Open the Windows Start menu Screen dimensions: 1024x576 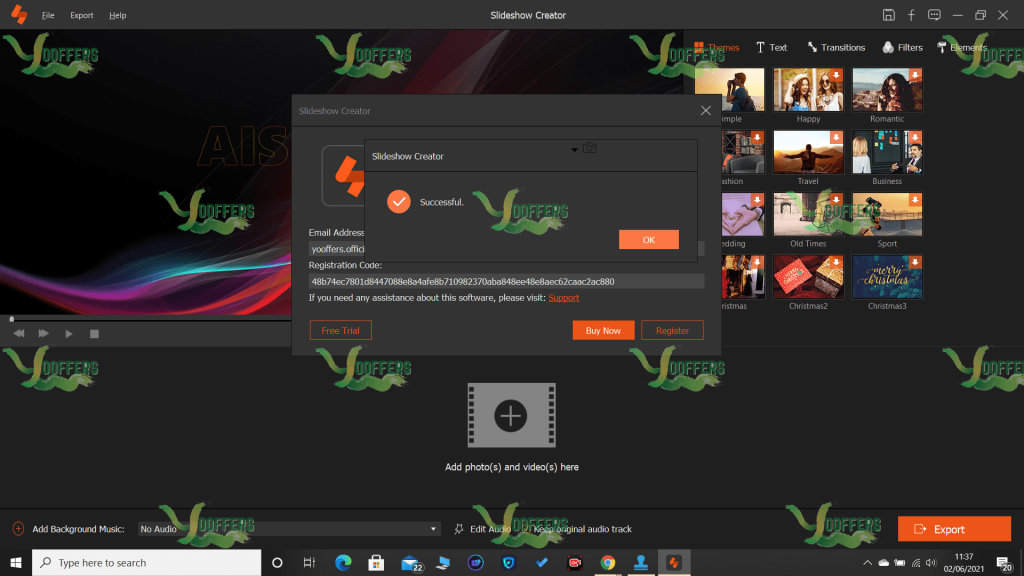[x=16, y=562]
